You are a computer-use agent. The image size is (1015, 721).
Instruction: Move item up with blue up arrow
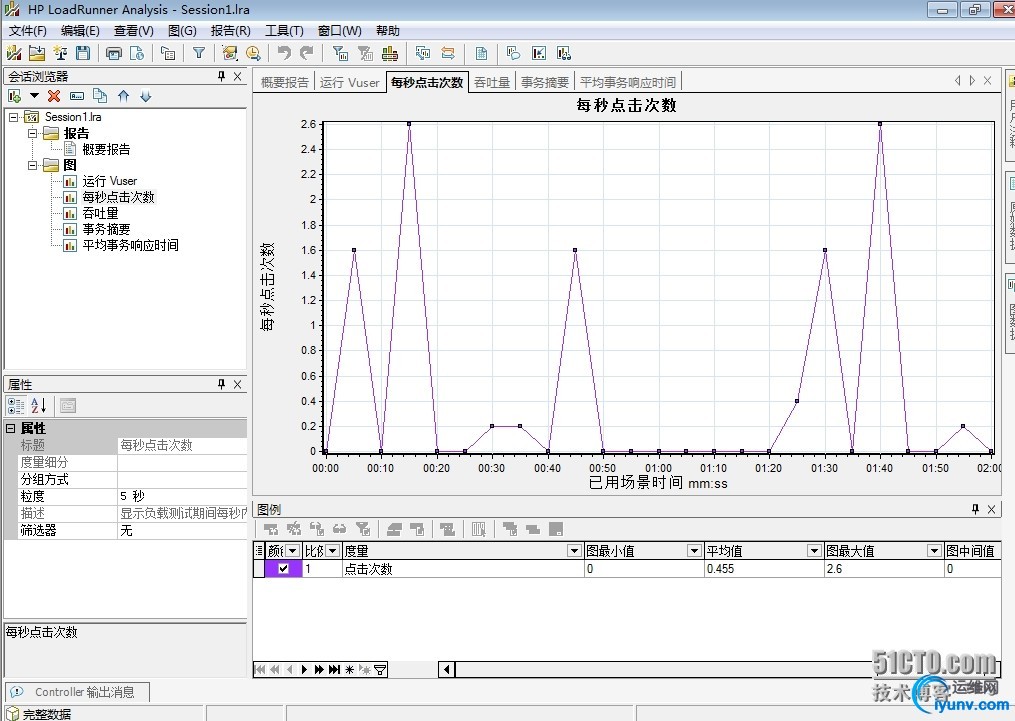[123, 96]
